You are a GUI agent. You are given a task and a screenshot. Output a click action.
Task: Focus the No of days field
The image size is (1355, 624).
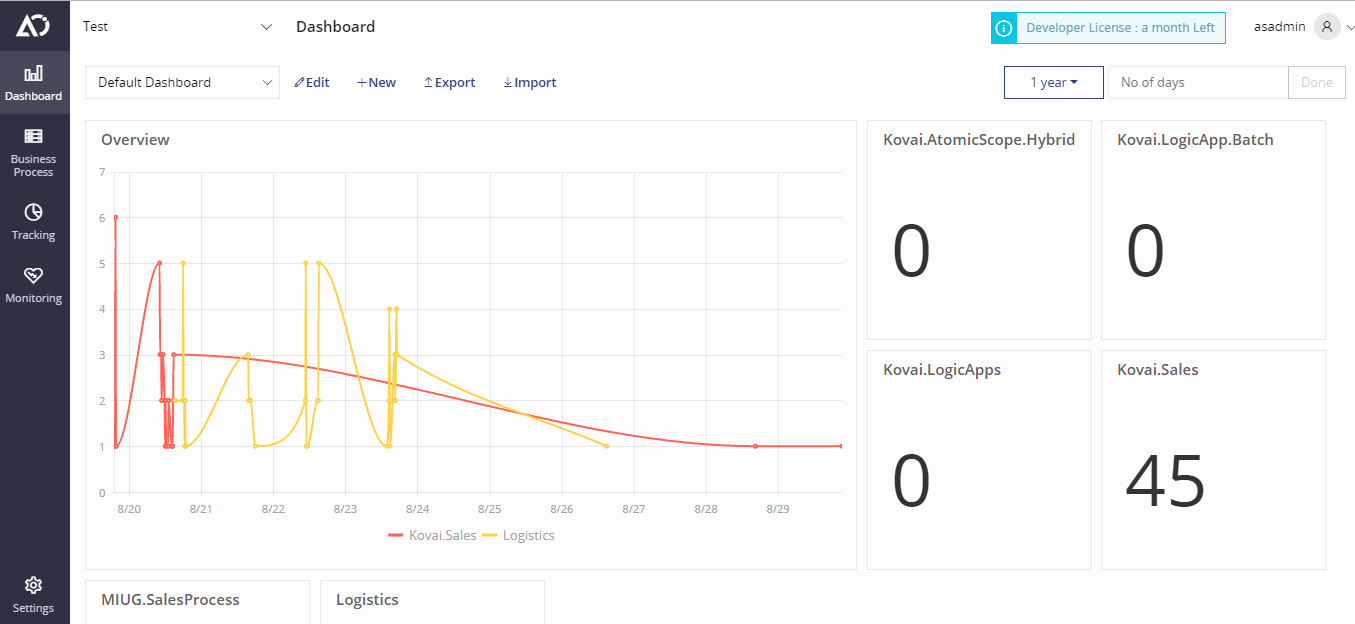click(x=1198, y=82)
